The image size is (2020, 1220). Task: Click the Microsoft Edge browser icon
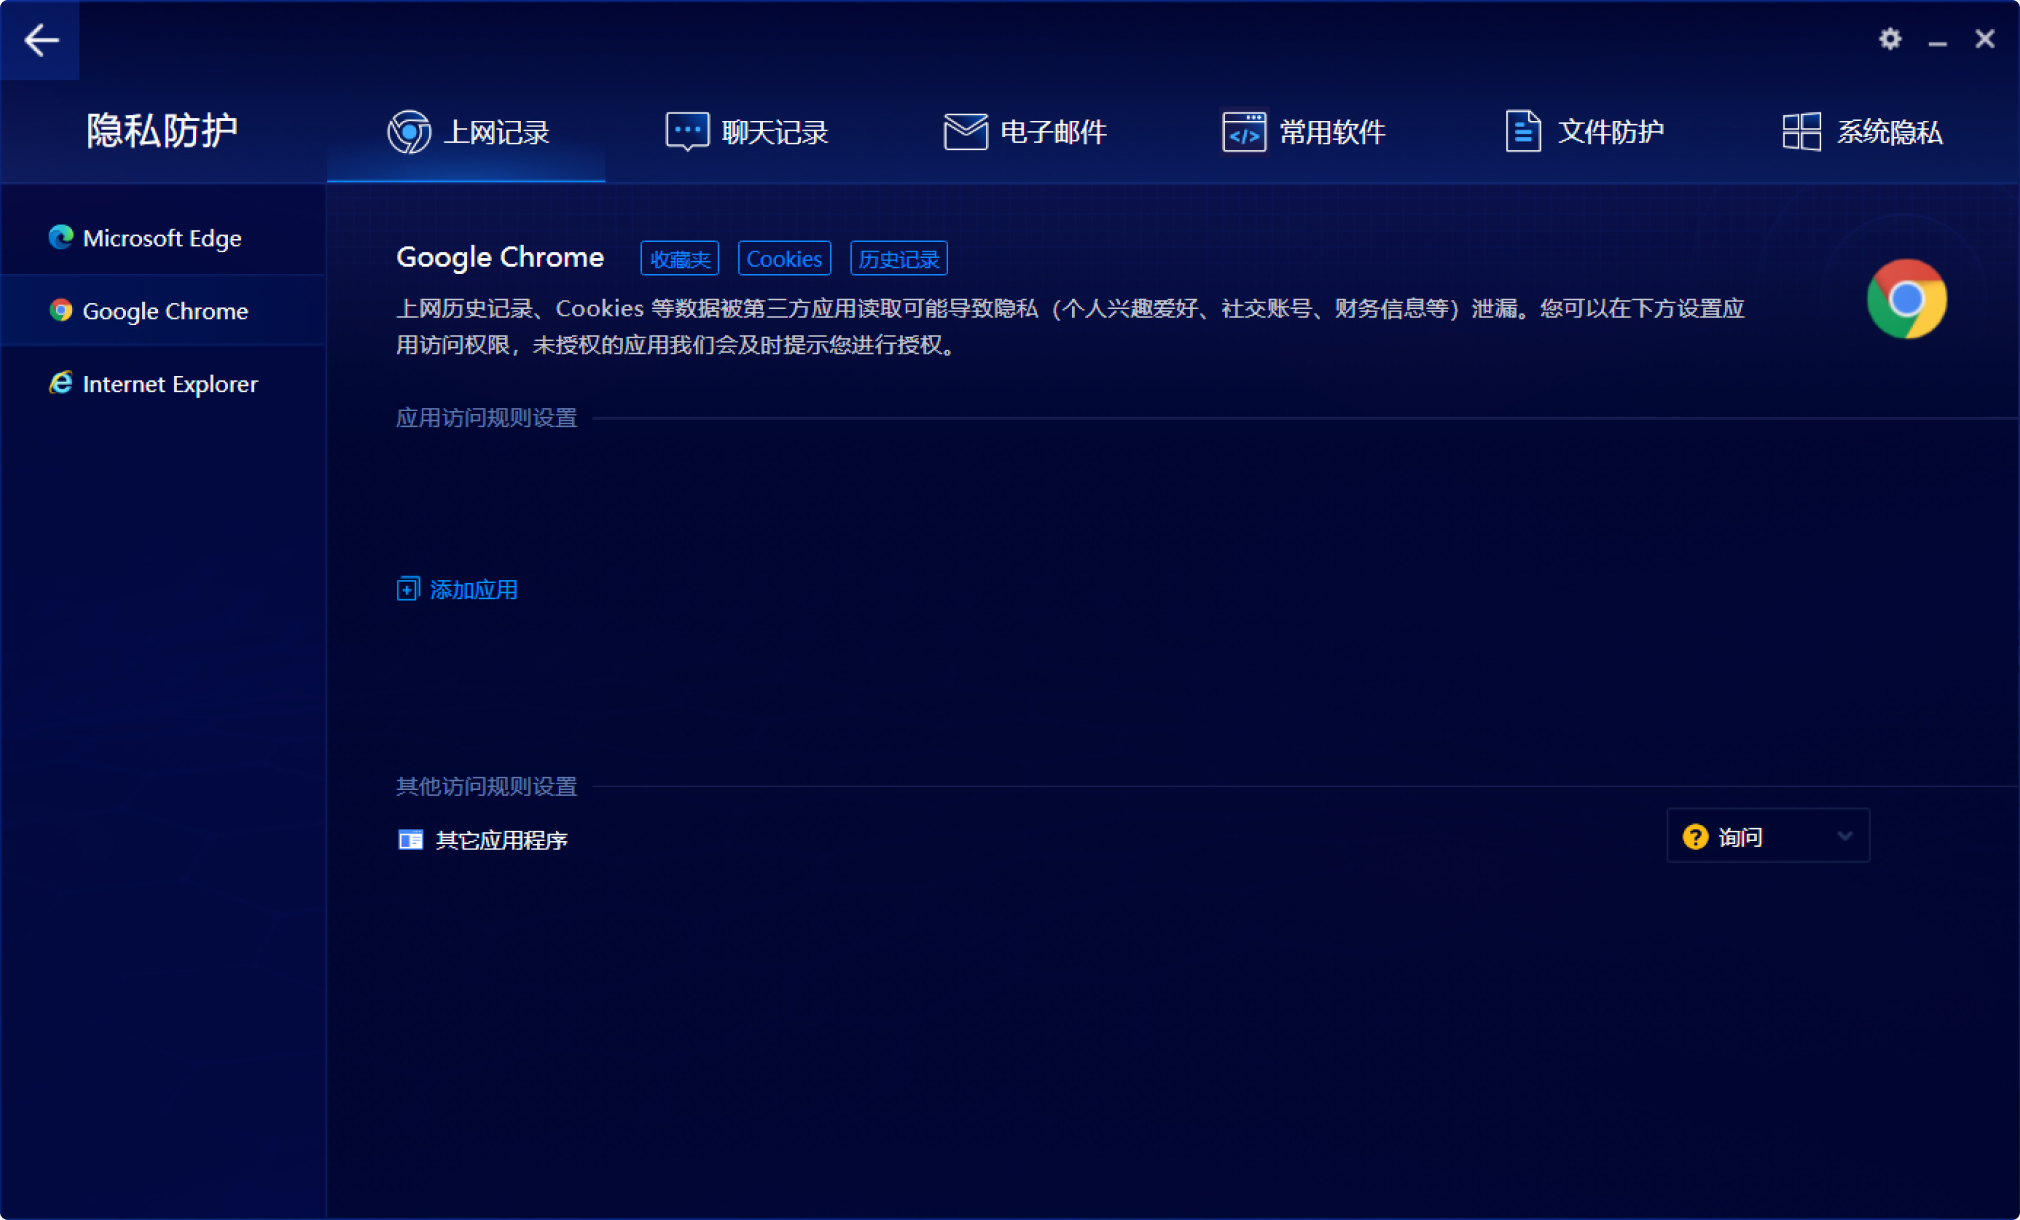click(61, 237)
